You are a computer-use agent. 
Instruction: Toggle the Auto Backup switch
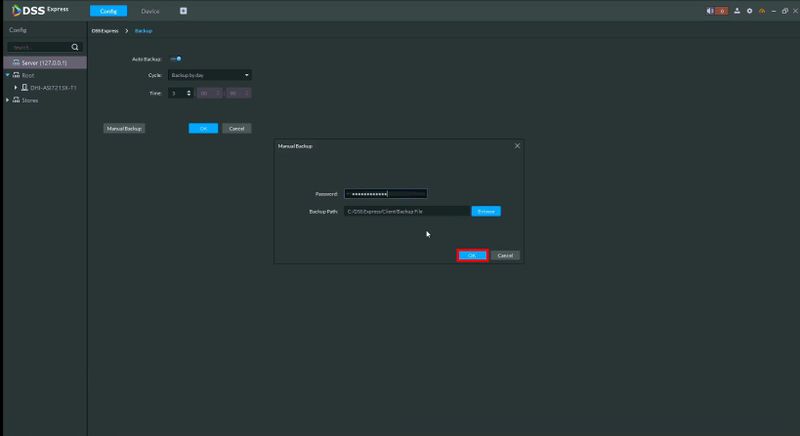point(176,59)
